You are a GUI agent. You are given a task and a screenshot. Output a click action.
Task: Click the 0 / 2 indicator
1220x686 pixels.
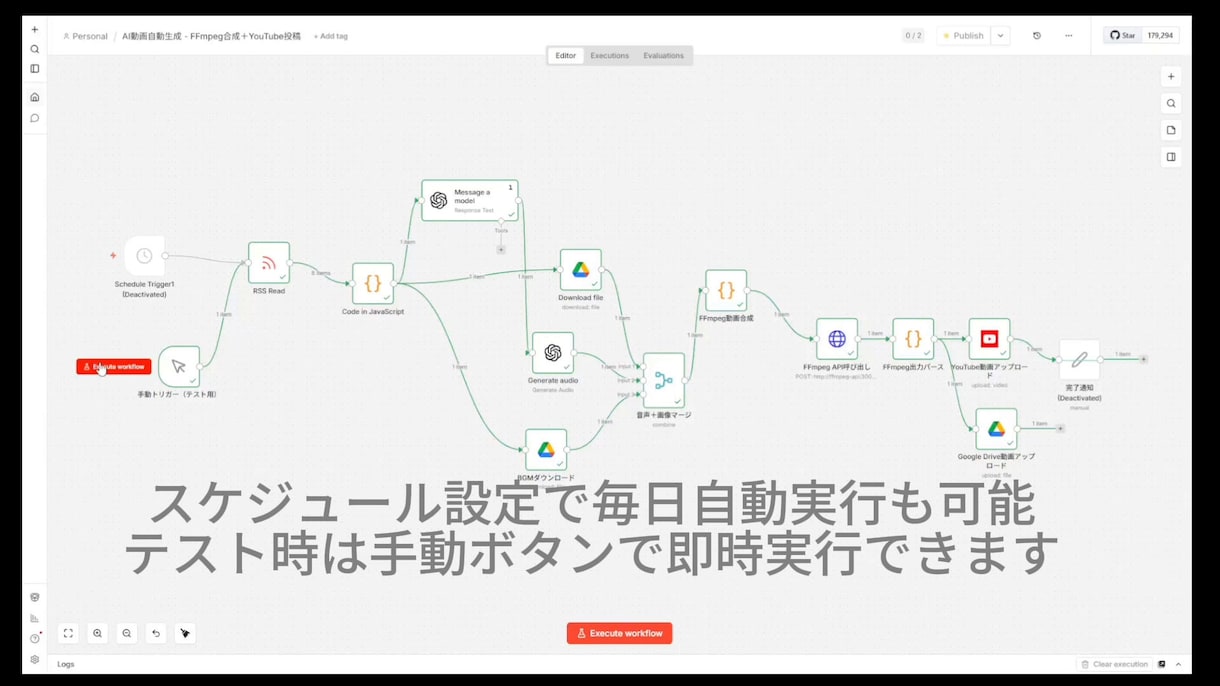(913, 36)
